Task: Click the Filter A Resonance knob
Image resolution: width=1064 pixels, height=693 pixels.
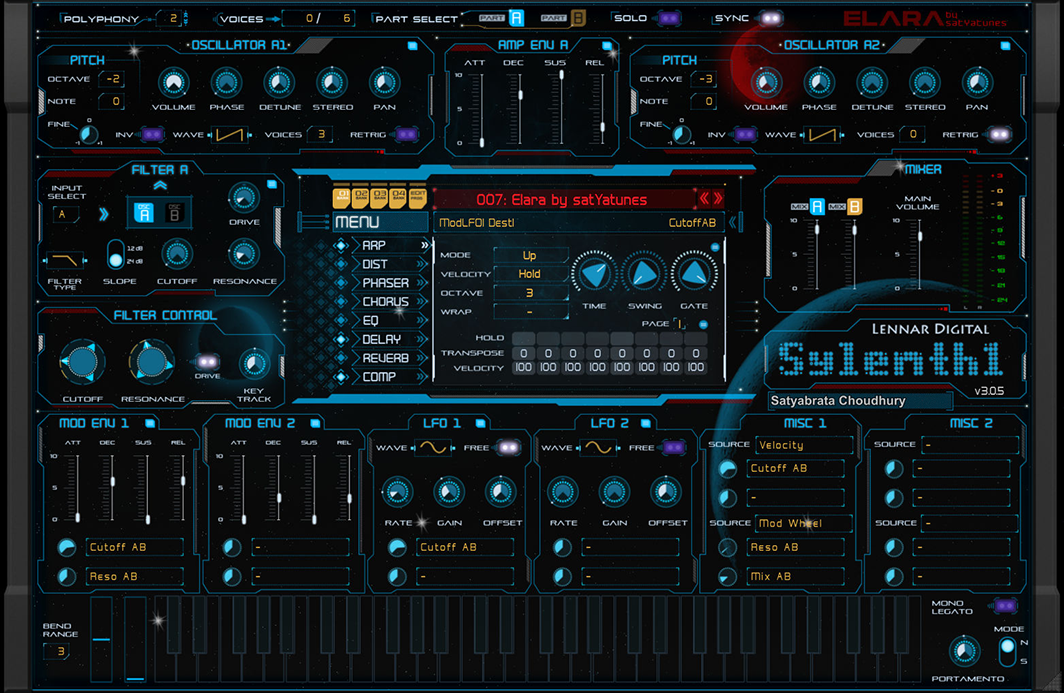Action: pos(244,255)
